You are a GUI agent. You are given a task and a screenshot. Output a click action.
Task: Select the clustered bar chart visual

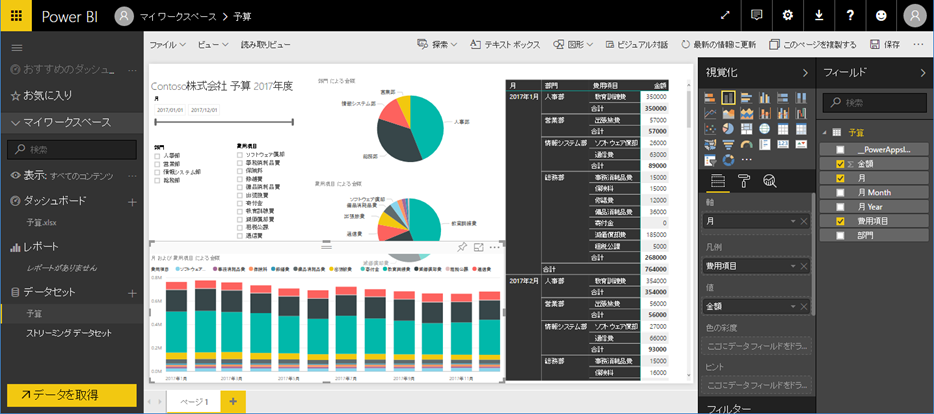tap(746, 97)
